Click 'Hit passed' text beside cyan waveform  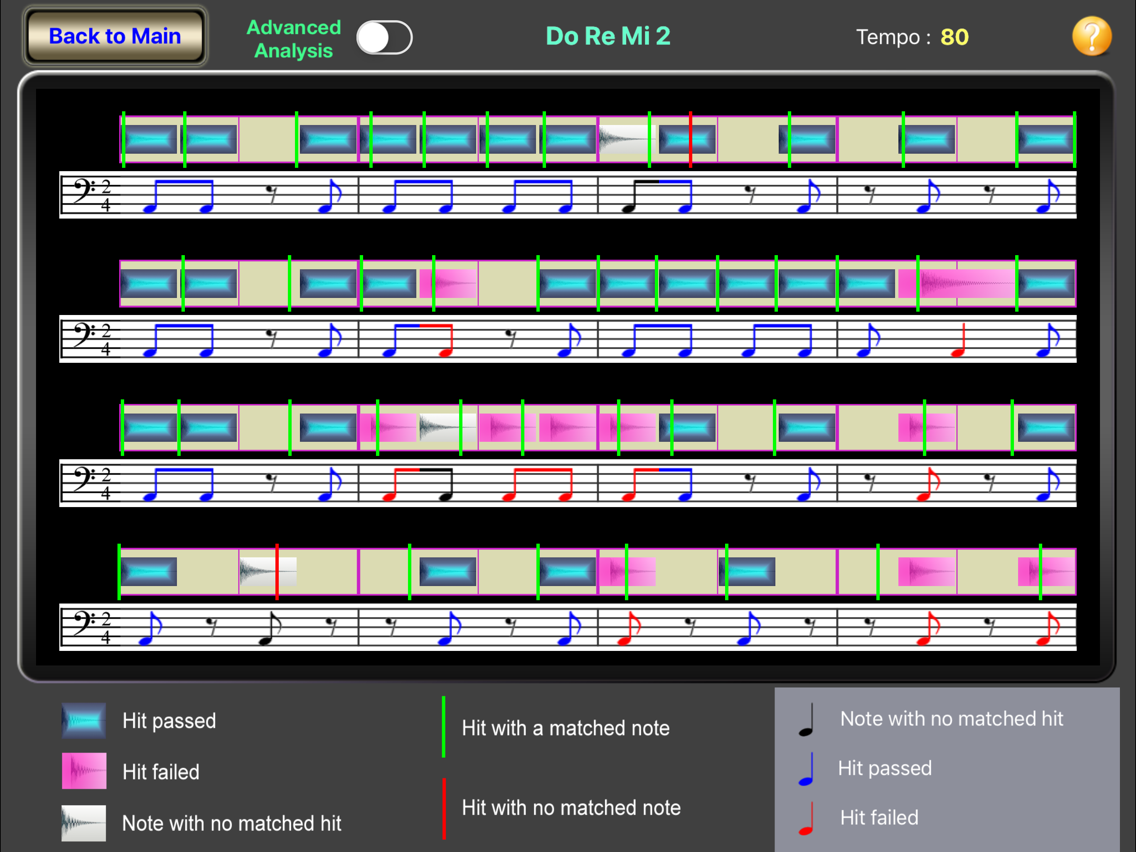170,721
